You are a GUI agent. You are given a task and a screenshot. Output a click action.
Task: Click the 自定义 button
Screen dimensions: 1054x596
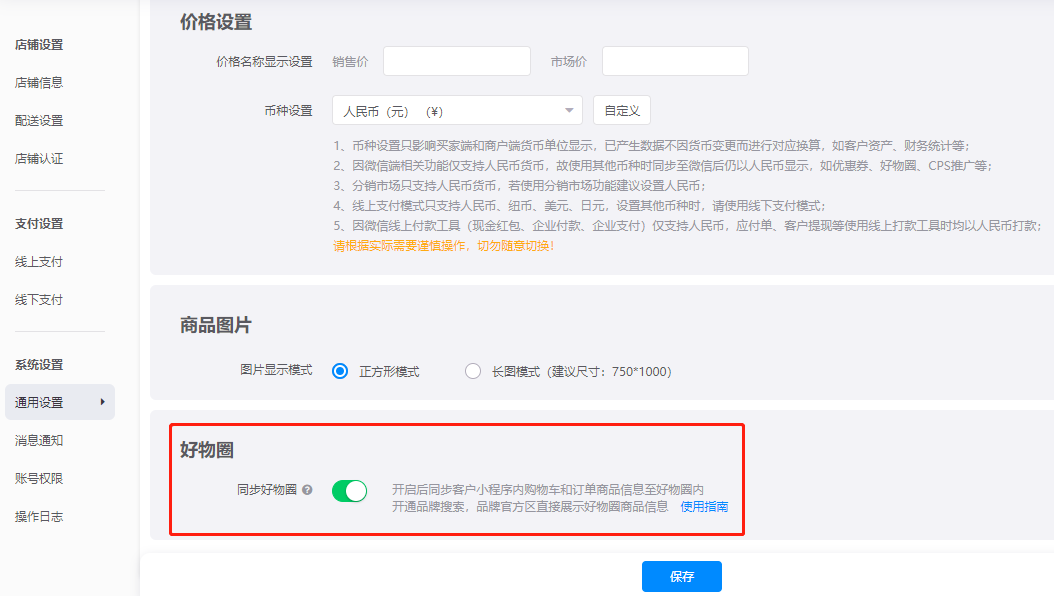point(622,110)
